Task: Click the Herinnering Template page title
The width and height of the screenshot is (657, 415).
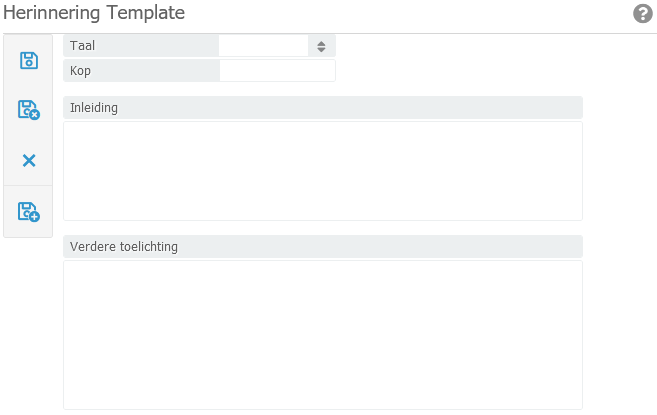Action: (x=94, y=14)
